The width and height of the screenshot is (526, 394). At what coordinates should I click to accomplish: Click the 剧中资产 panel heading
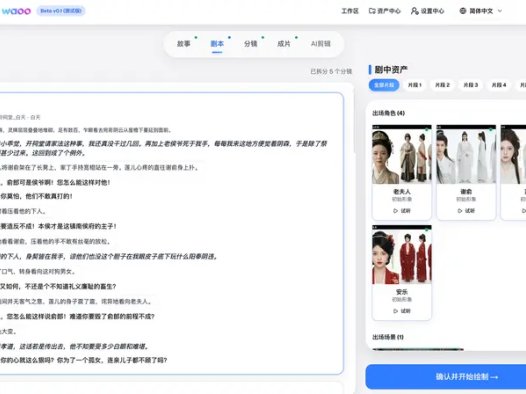coord(391,70)
